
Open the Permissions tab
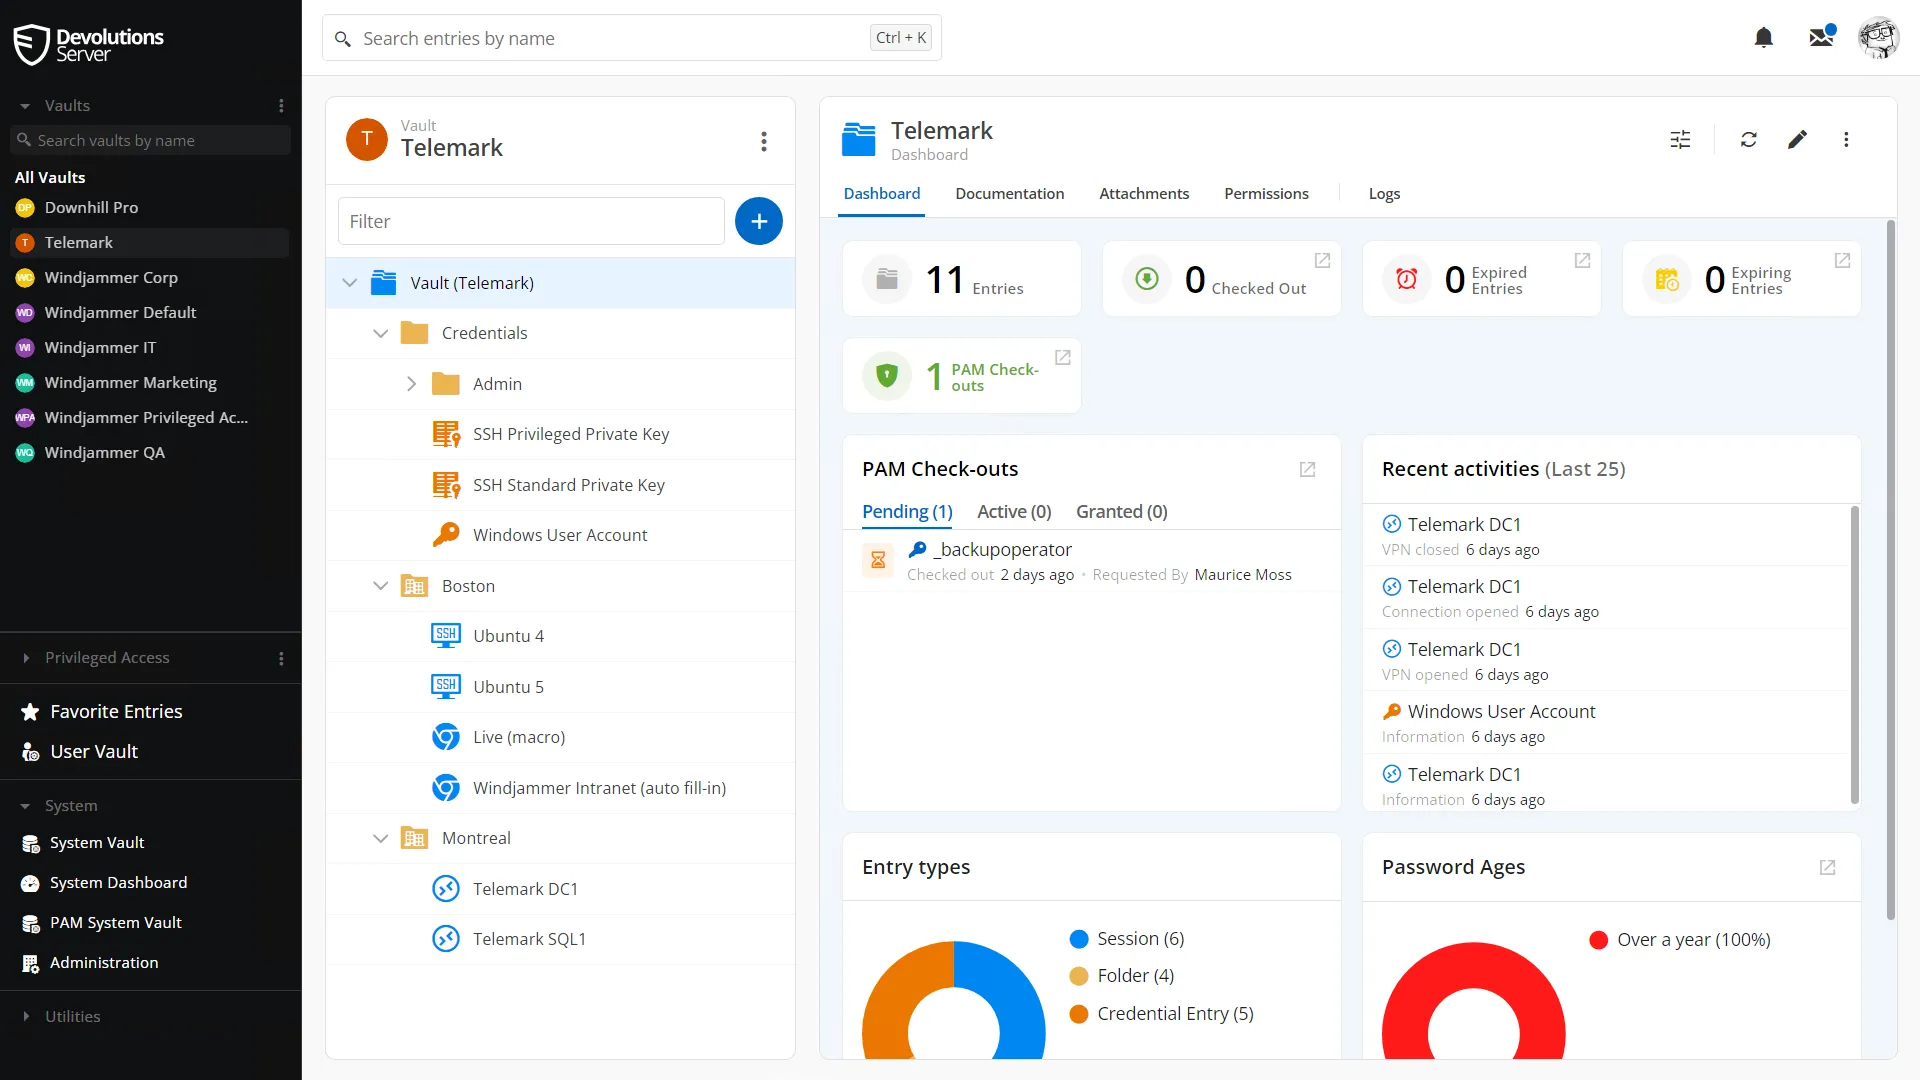click(1266, 194)
